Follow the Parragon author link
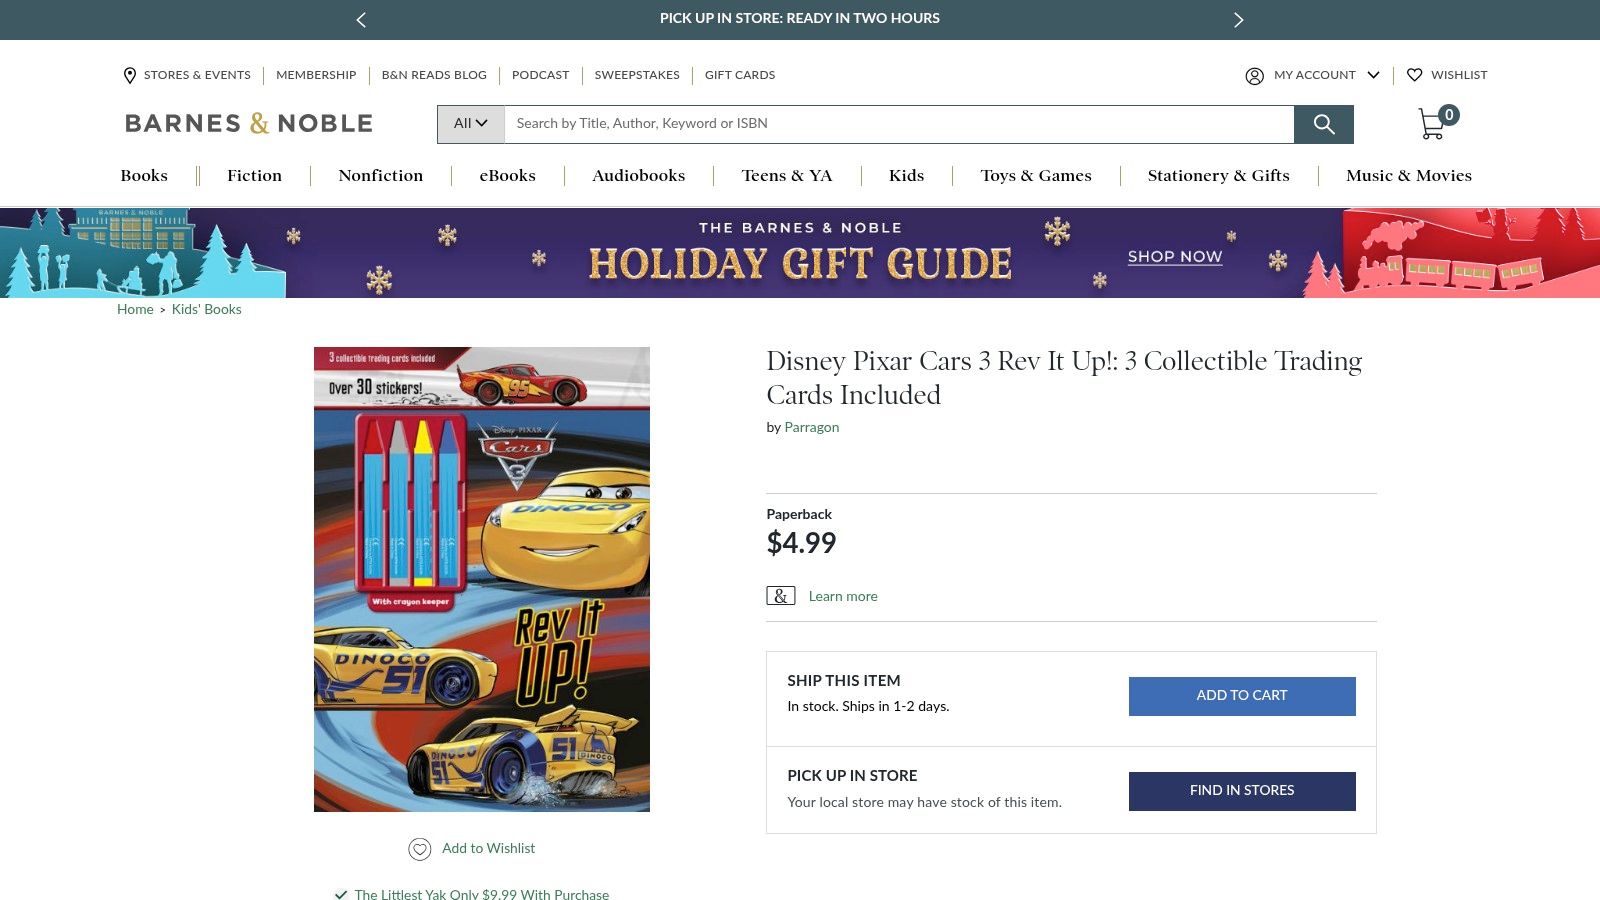This screenshot has height=900, width=1600. (811, 427)
